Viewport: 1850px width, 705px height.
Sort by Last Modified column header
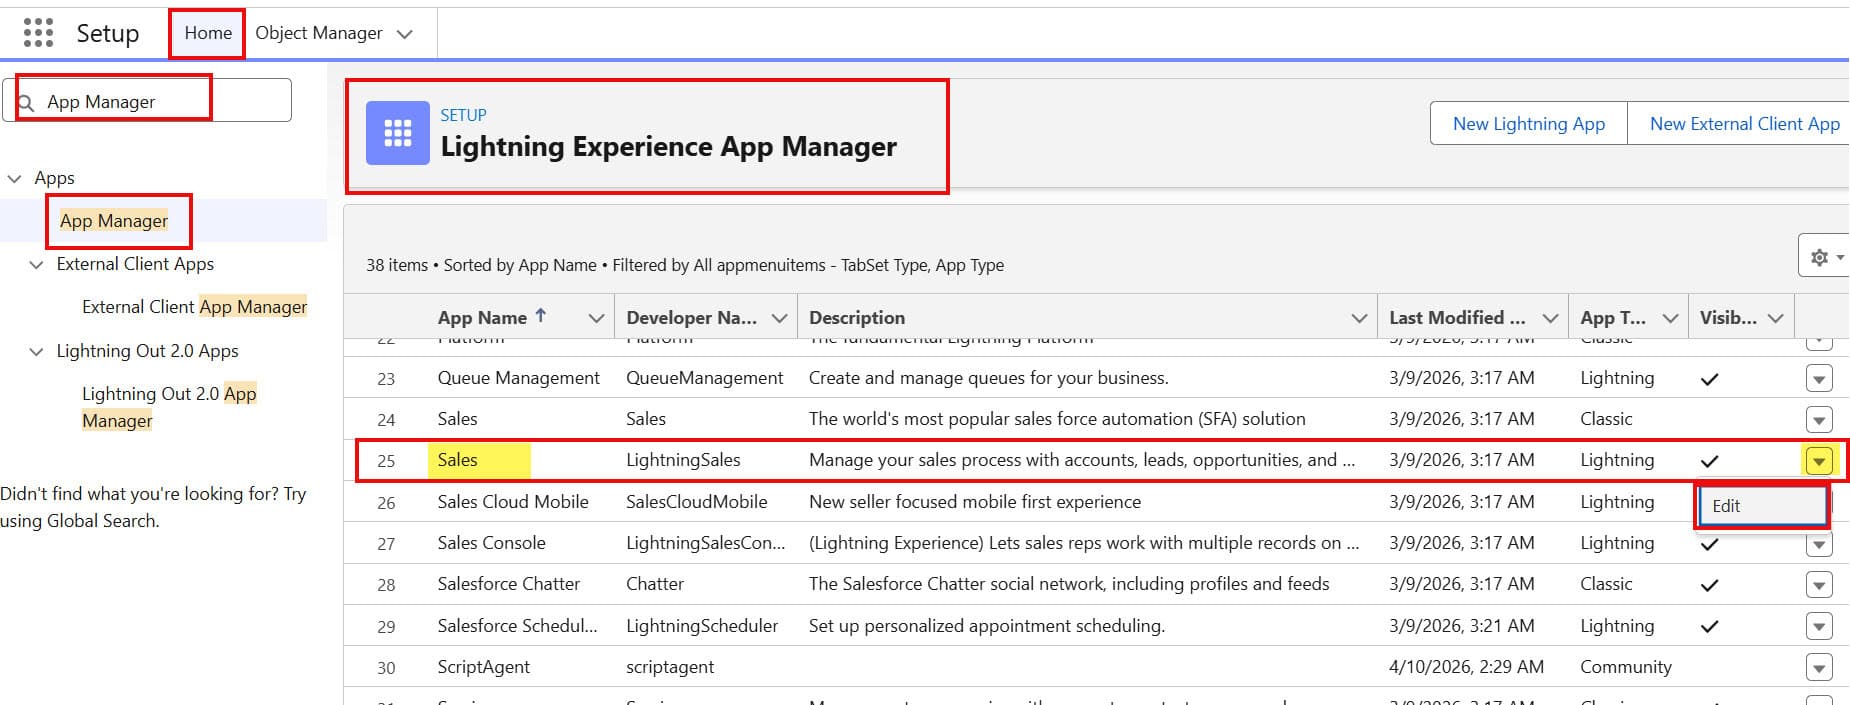pyautogui.click(x=1457, y=318)
